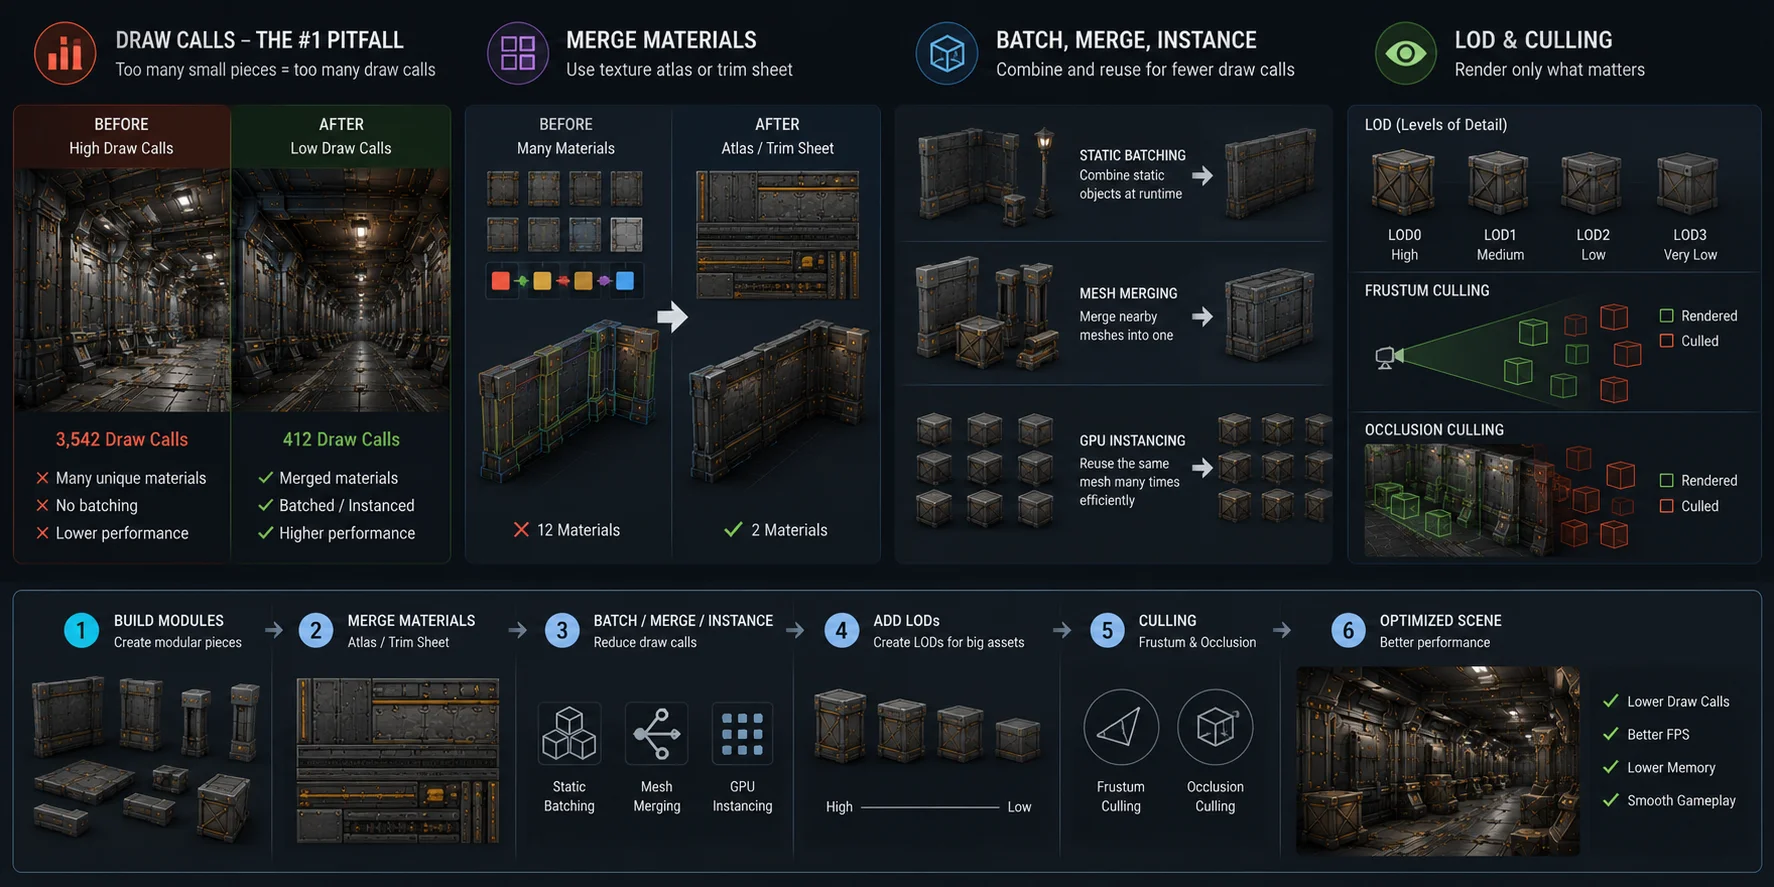
Task: Click the Occlusion Culling circle icon
Action: [x=1215, y=727]
